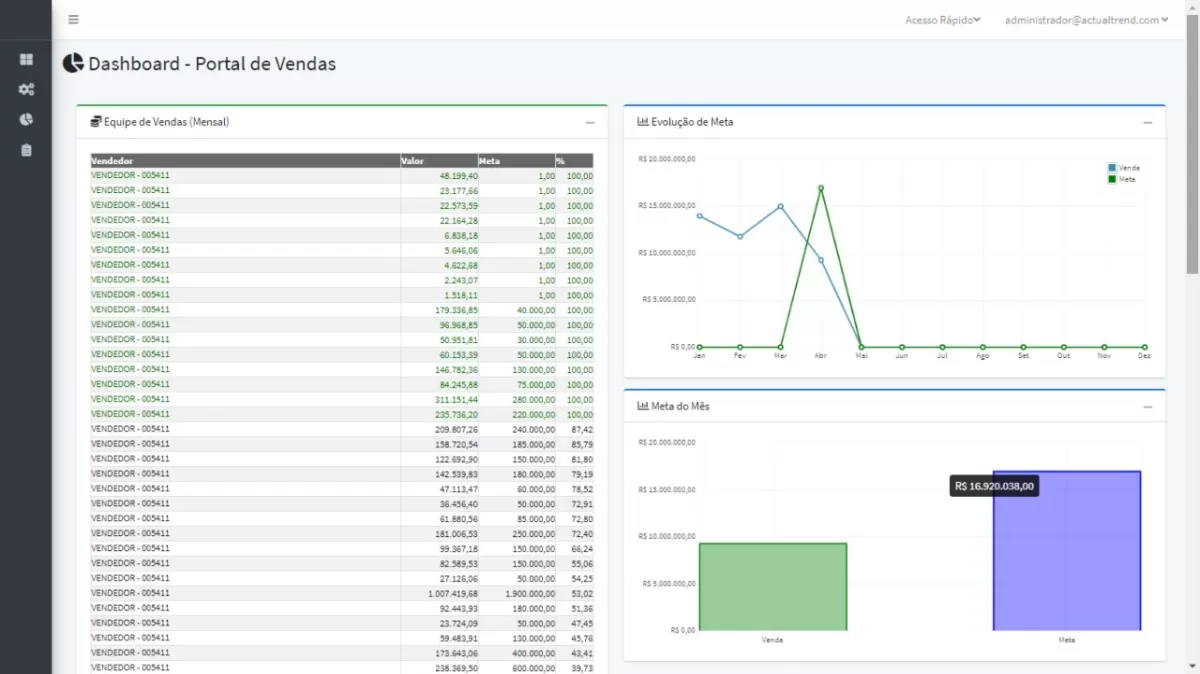1200x674 pixels.
Task: Click the blue Meta bar in Meta do Mês
Action: coord(1067,551)
